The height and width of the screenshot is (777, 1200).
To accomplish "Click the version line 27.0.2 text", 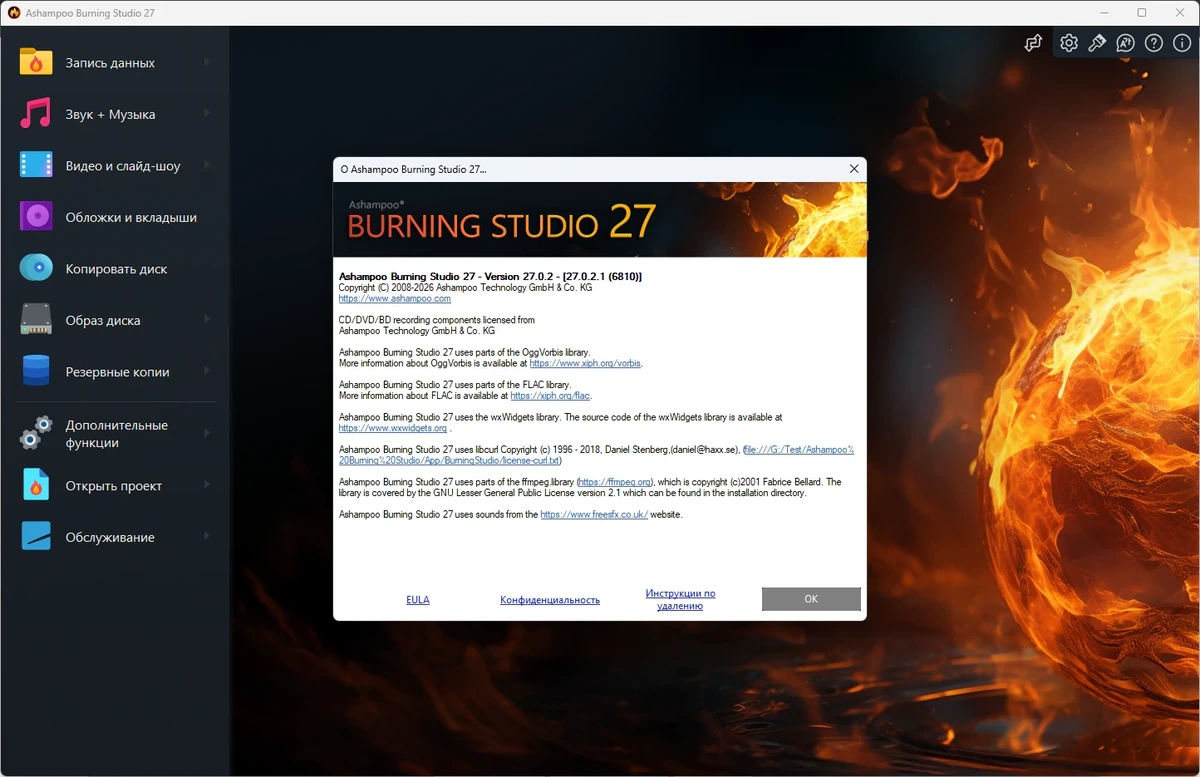I will click(x=490, y=276).
